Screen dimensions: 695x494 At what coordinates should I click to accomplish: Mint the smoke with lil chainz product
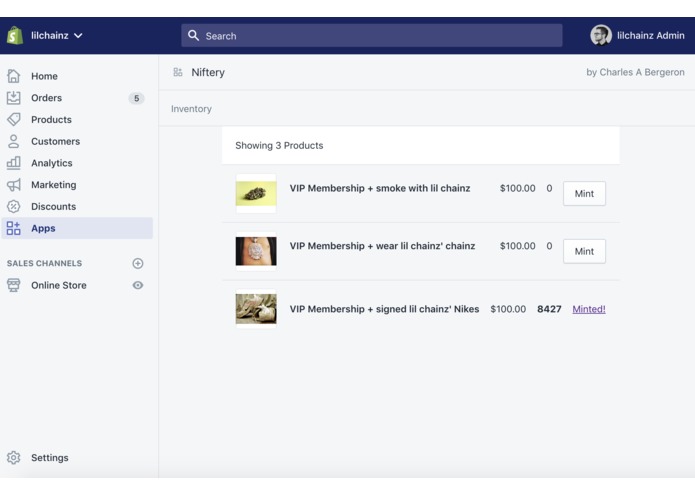(584, 194)
